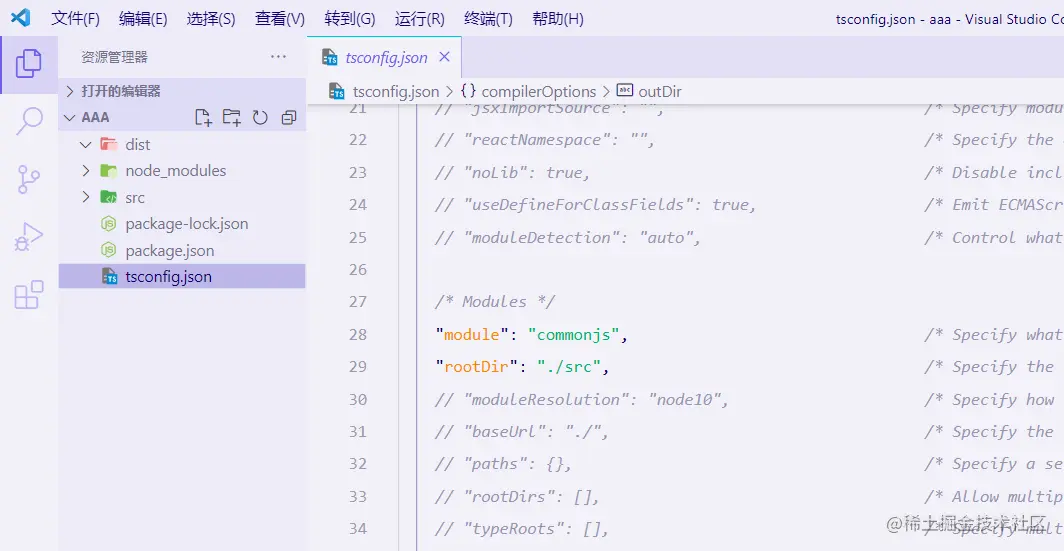1064x551 pixels.
Task: Click the "./src" value on line 29
Action: pyautogui.click(x=569, y=366)
